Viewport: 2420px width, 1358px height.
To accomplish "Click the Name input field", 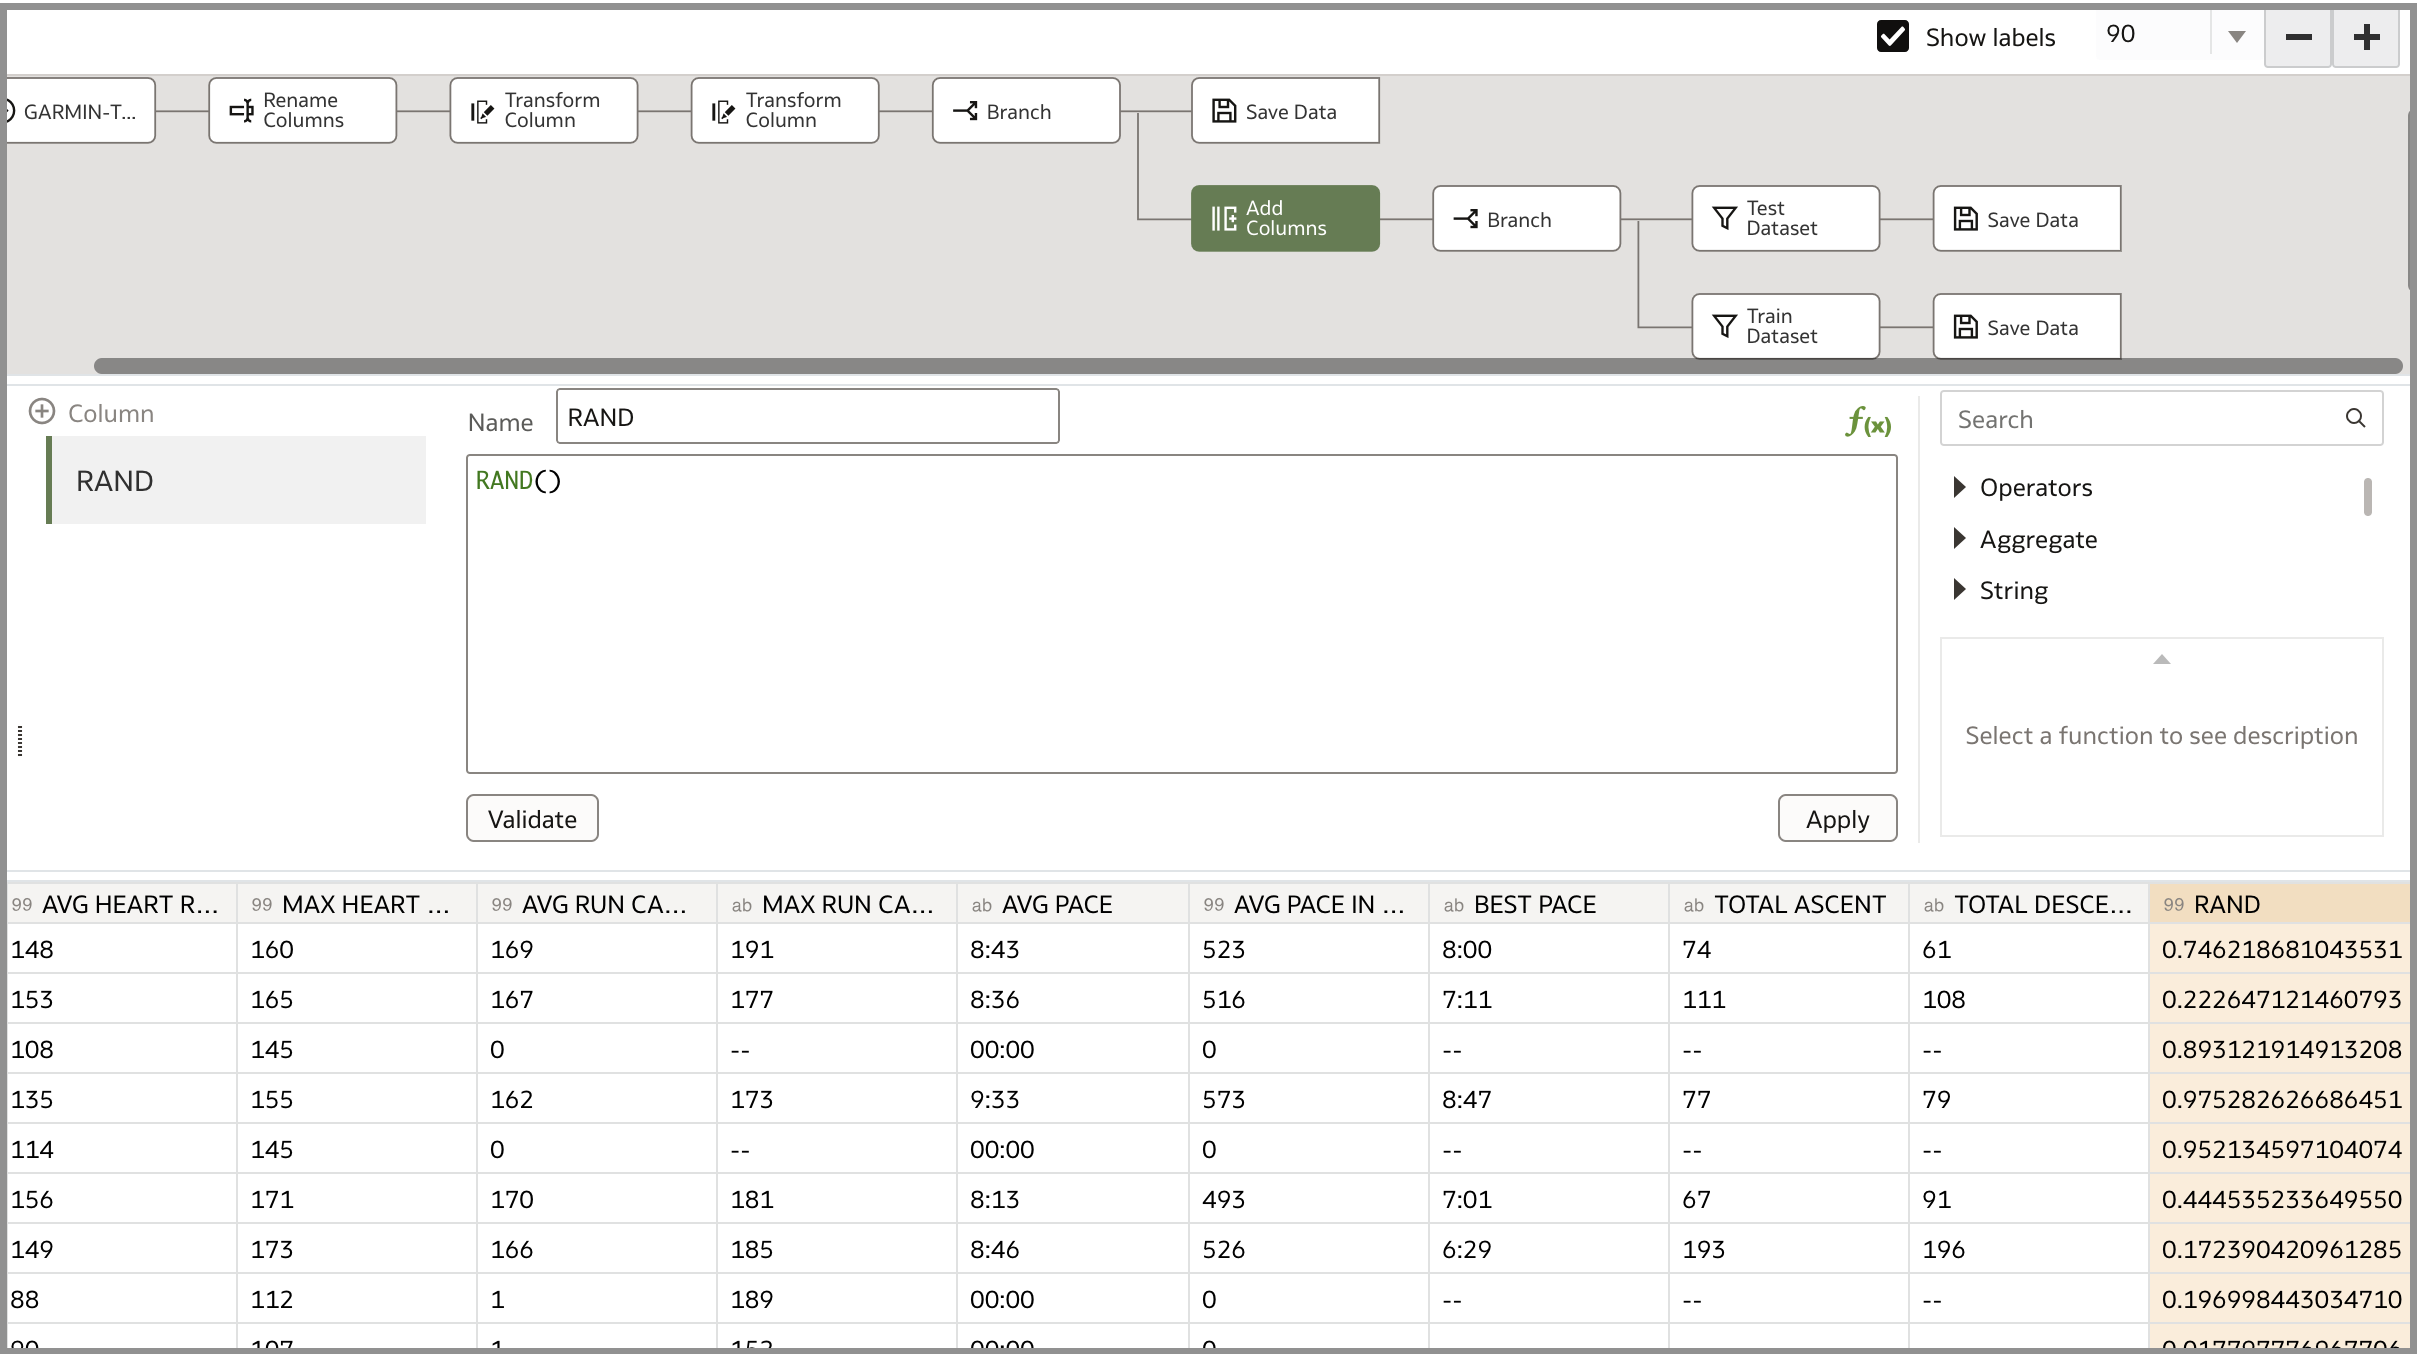I will click(x=806, y=417).
